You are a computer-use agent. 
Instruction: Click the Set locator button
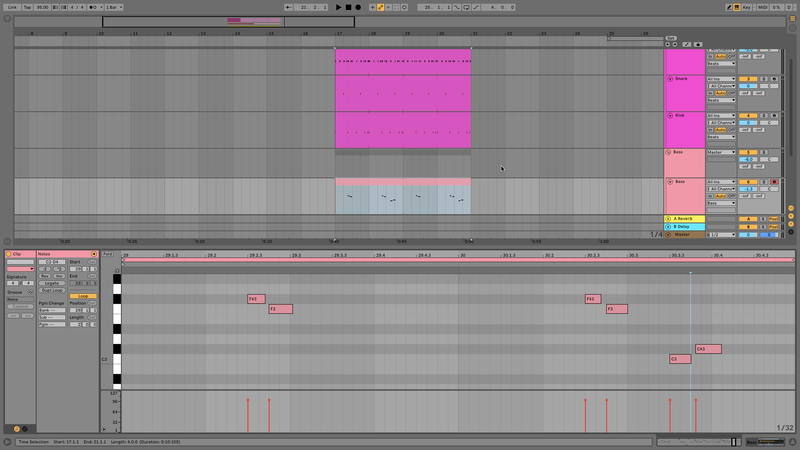[x=671, y=38]
